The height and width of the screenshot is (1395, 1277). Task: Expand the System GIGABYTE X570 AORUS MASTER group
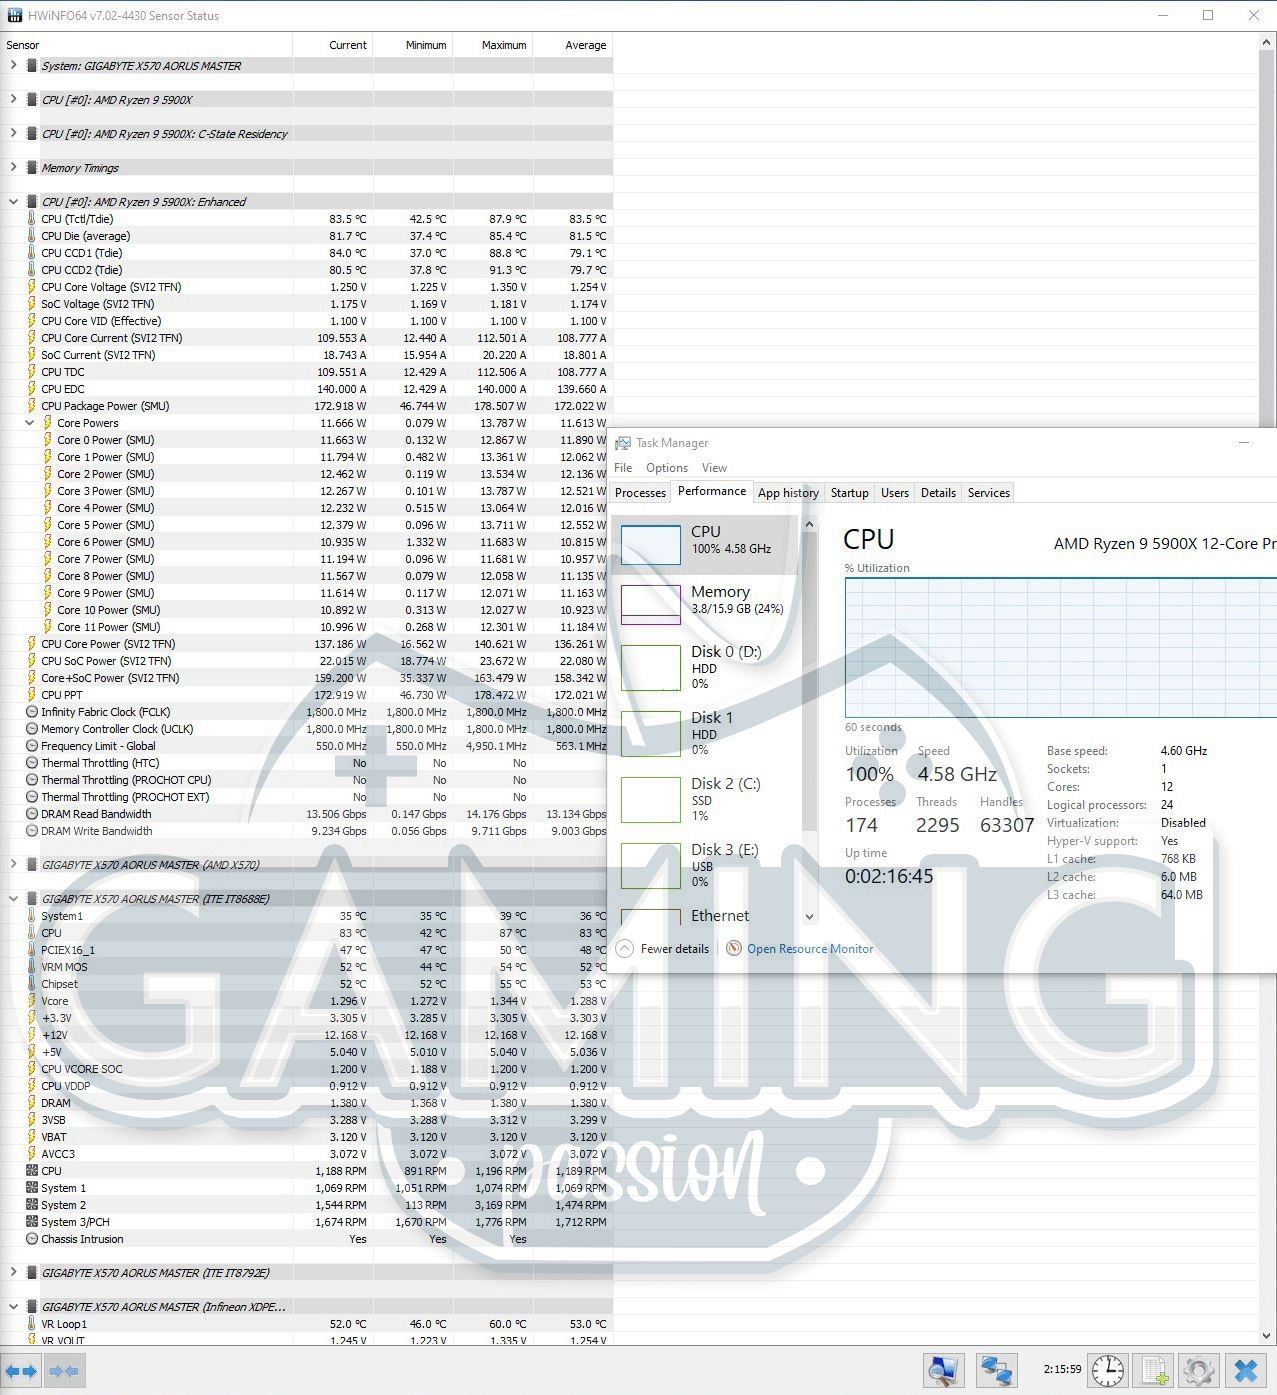[x=13, y=65]
